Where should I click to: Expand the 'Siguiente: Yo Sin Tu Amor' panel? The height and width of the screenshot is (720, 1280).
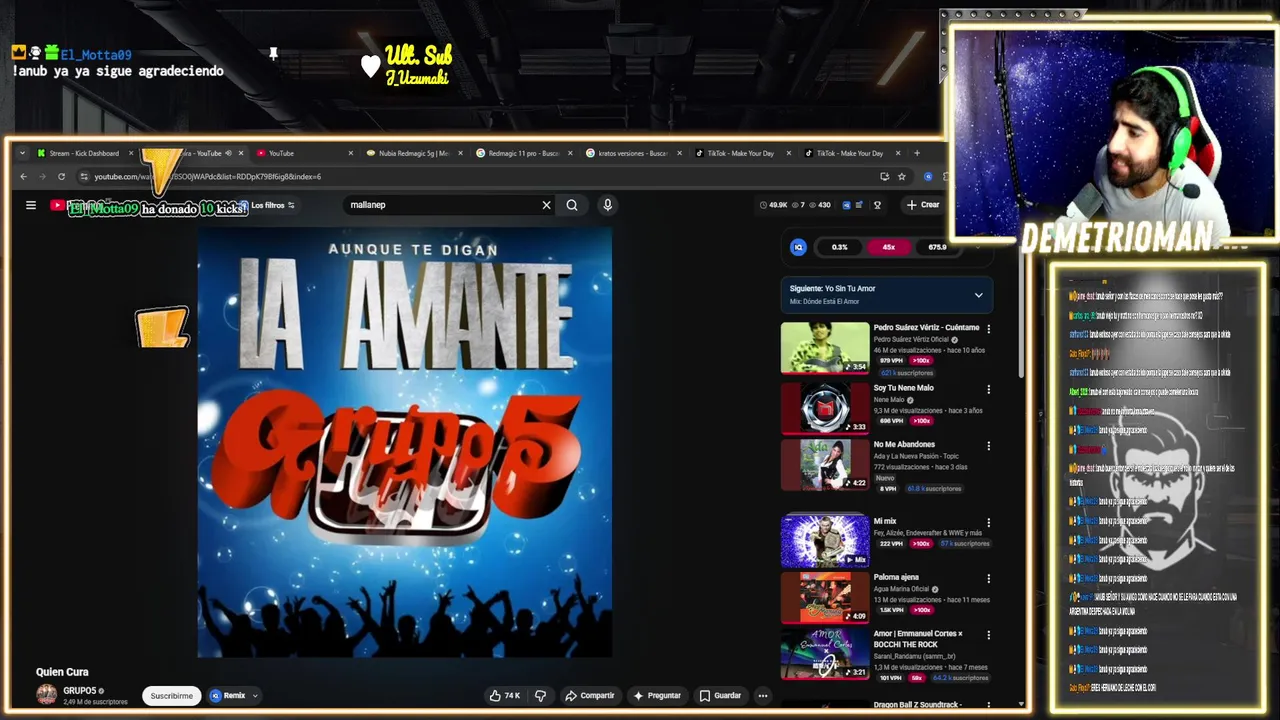point(978,295)
